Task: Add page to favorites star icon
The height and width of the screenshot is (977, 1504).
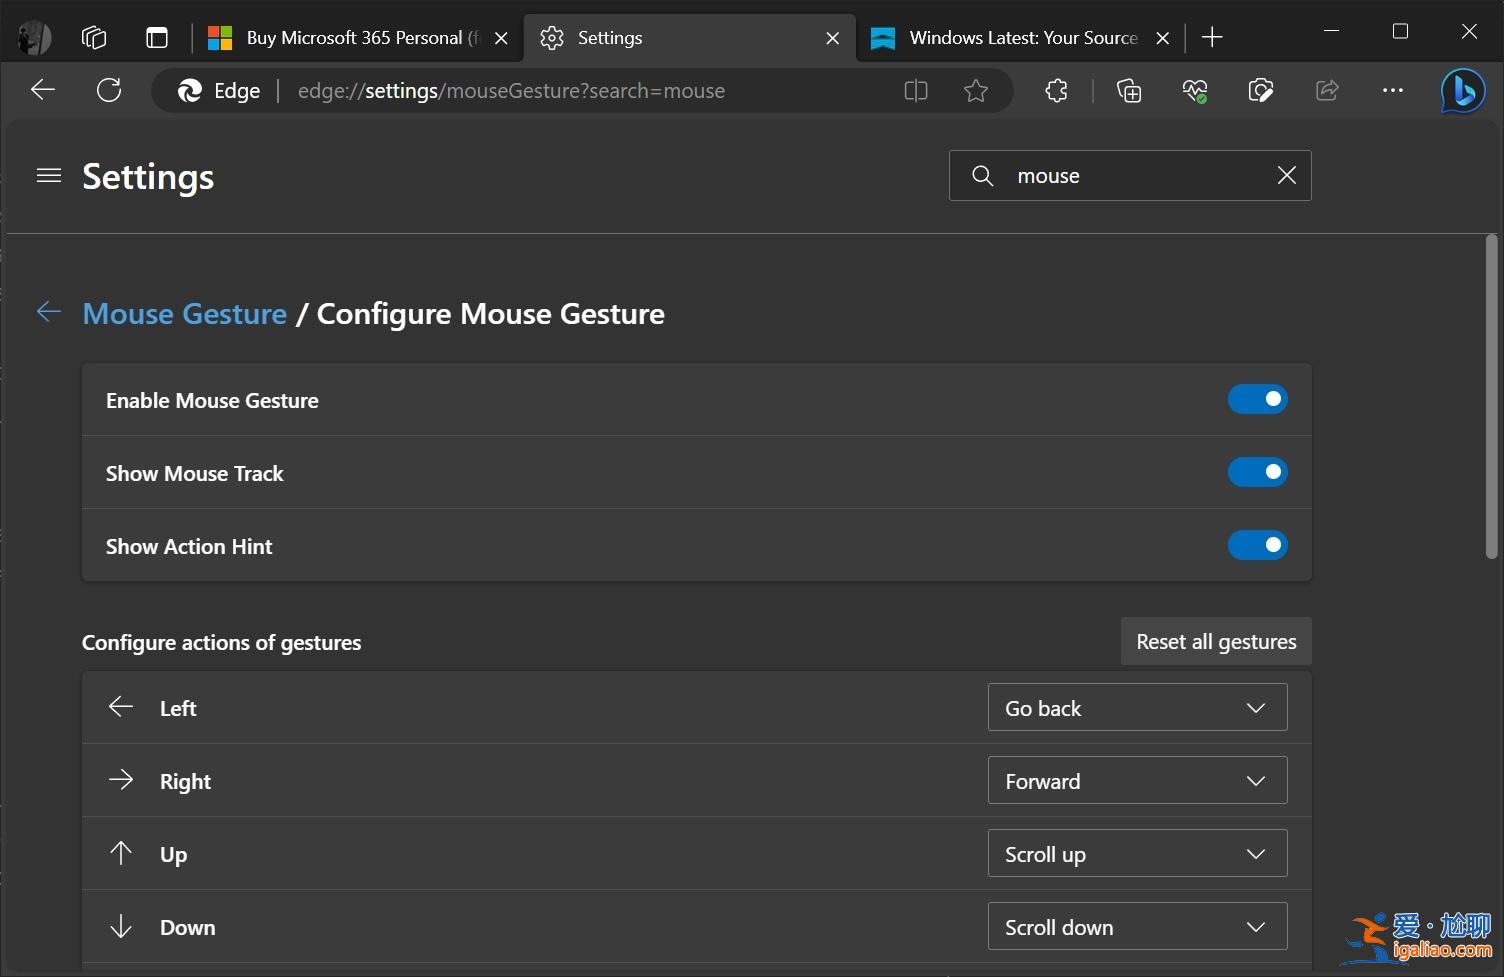Action: 975,91
